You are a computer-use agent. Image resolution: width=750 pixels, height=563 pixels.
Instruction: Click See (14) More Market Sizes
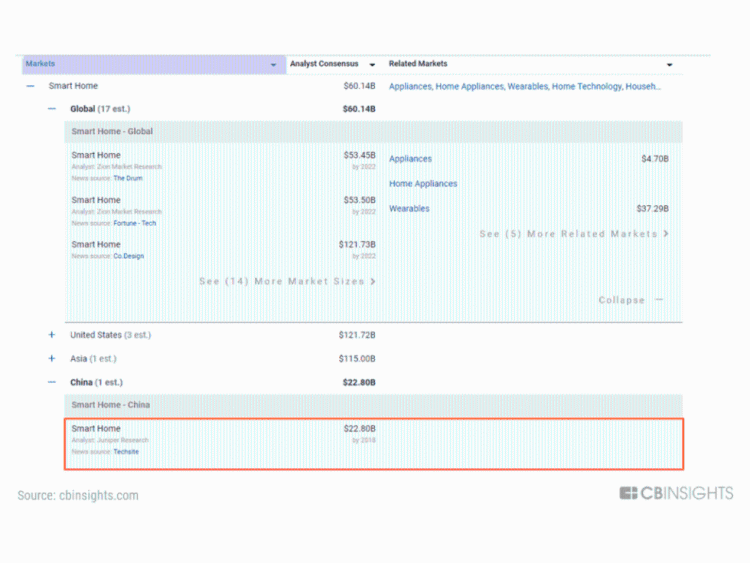(x=287, y=282)
